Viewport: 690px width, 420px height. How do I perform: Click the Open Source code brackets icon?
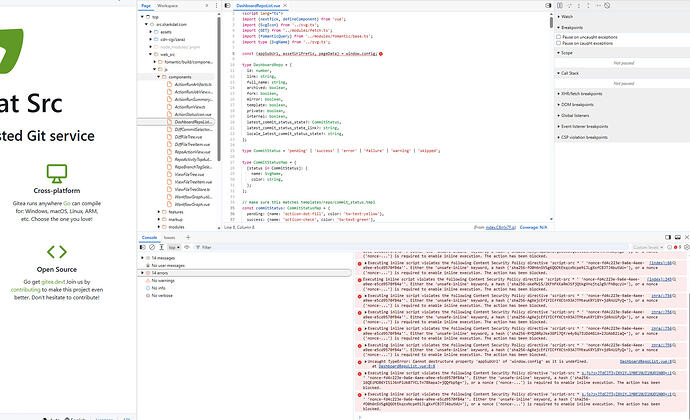tap(57, 252)
